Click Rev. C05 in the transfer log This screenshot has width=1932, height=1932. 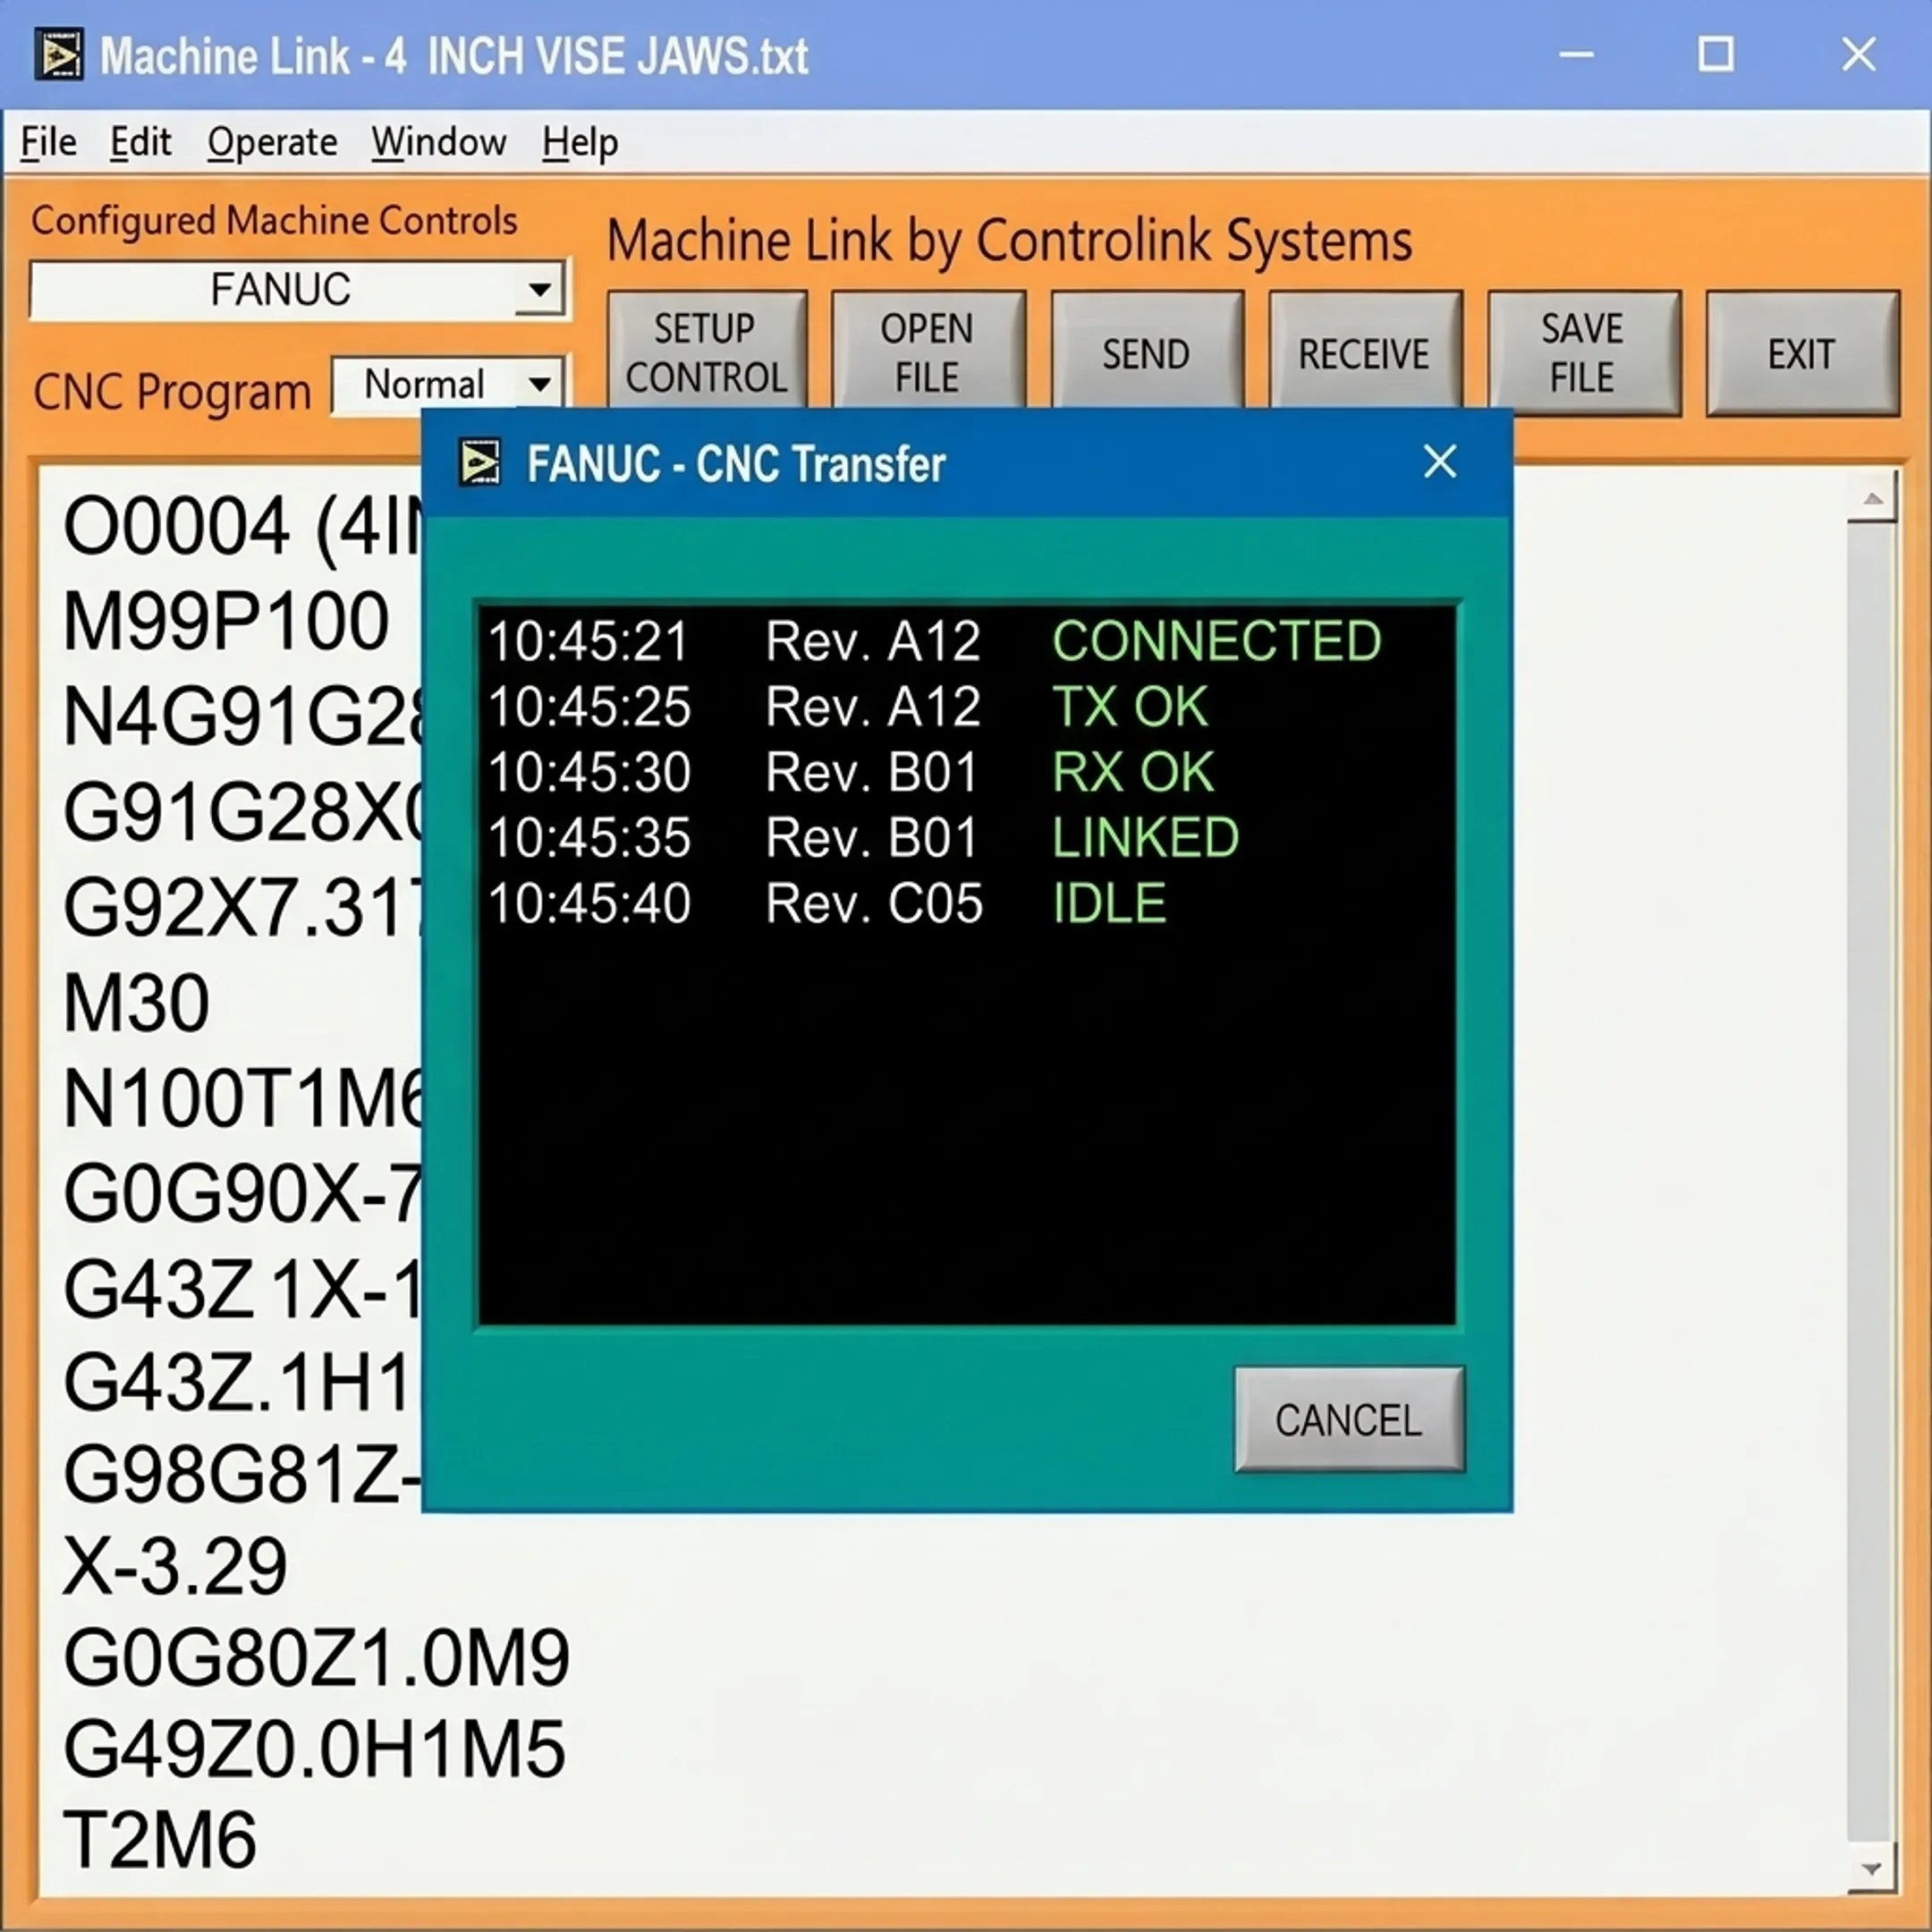point(874,903)
